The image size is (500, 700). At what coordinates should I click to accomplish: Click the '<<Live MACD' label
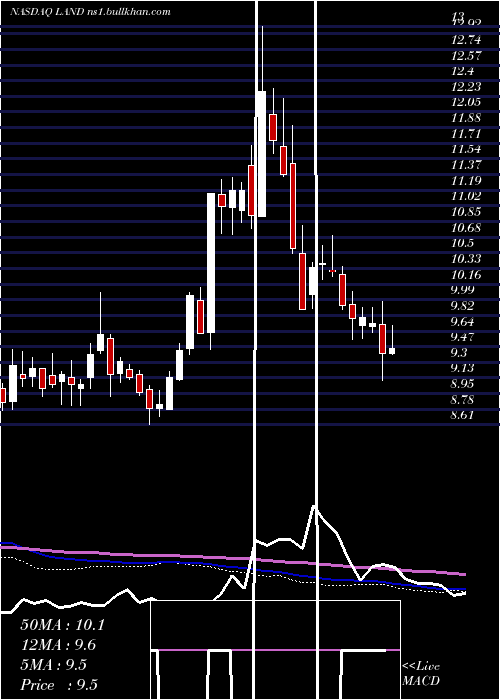pos(421,673)
